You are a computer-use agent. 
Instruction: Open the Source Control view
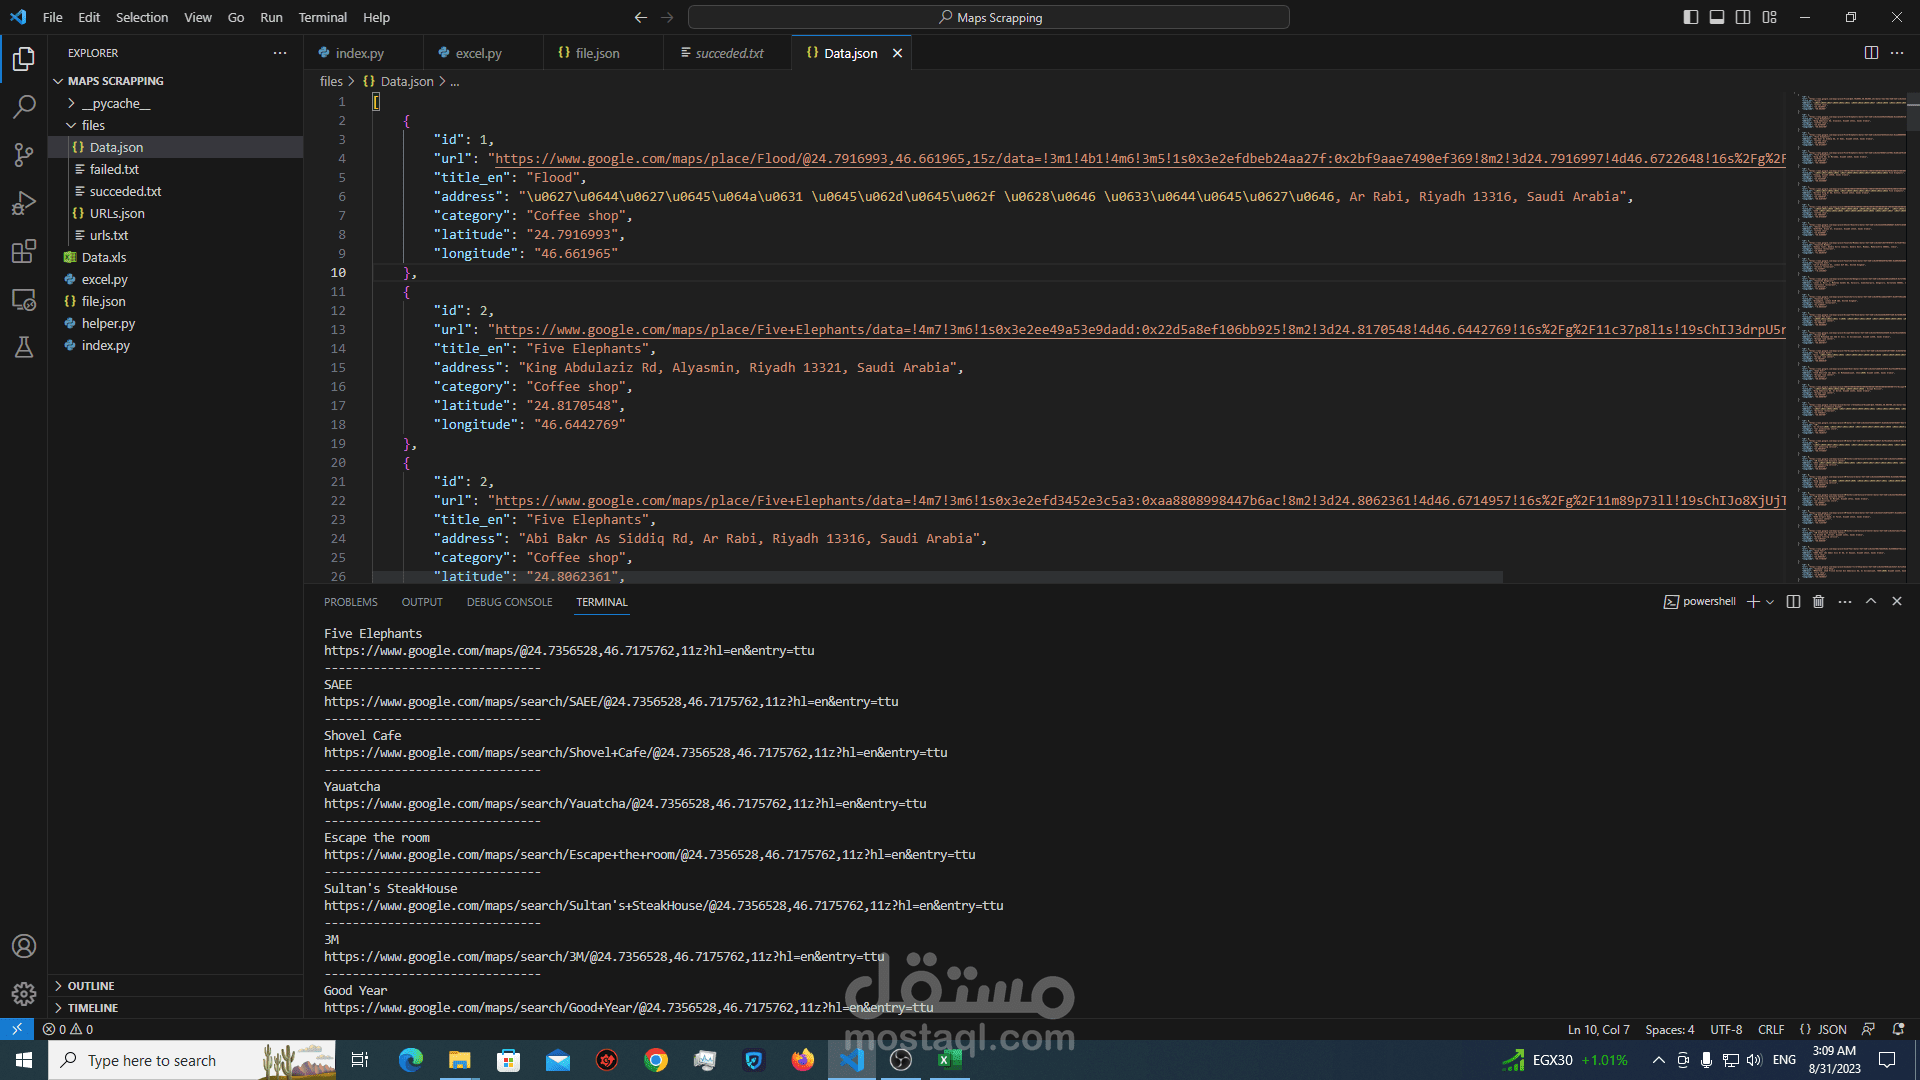coord(24,154)
